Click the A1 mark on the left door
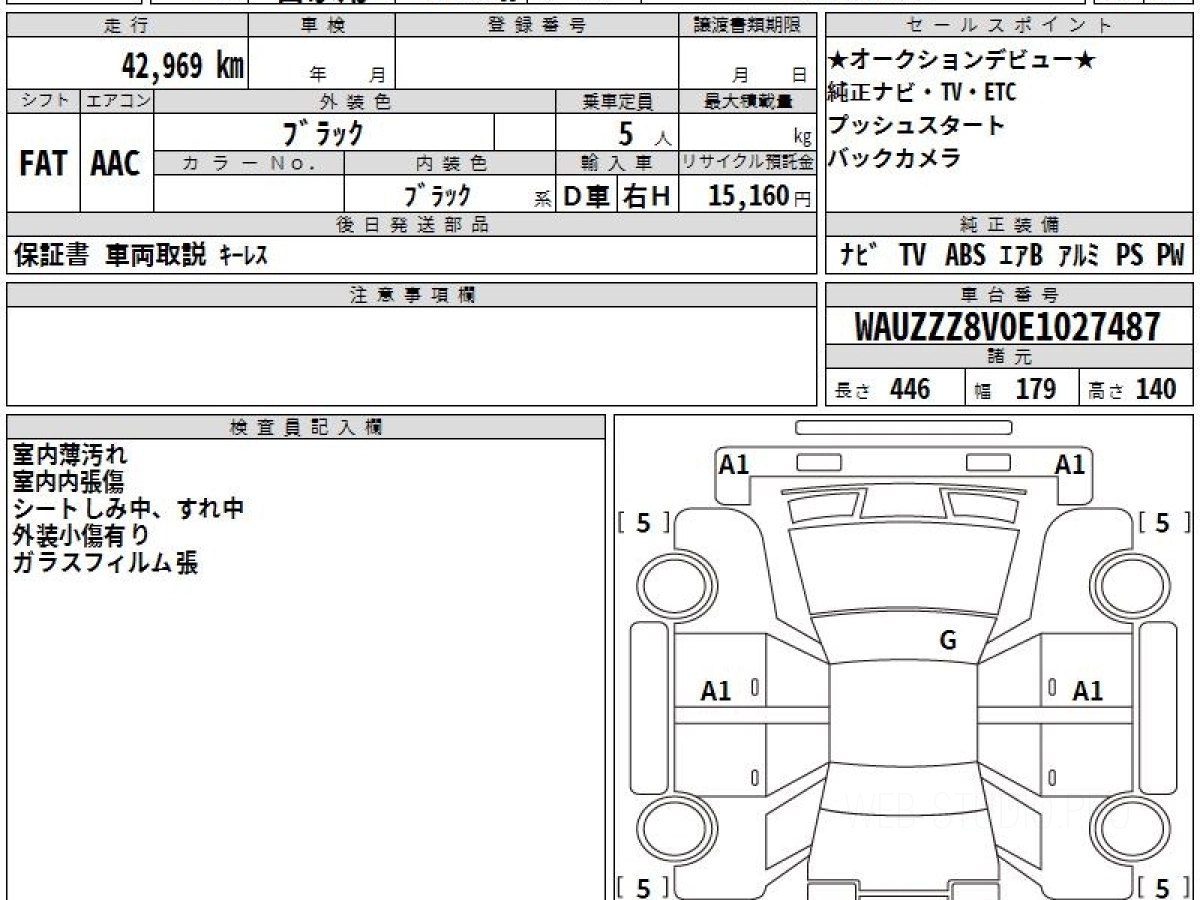The width and height of the screenshot is (1200, 900). tap(716, 691)
